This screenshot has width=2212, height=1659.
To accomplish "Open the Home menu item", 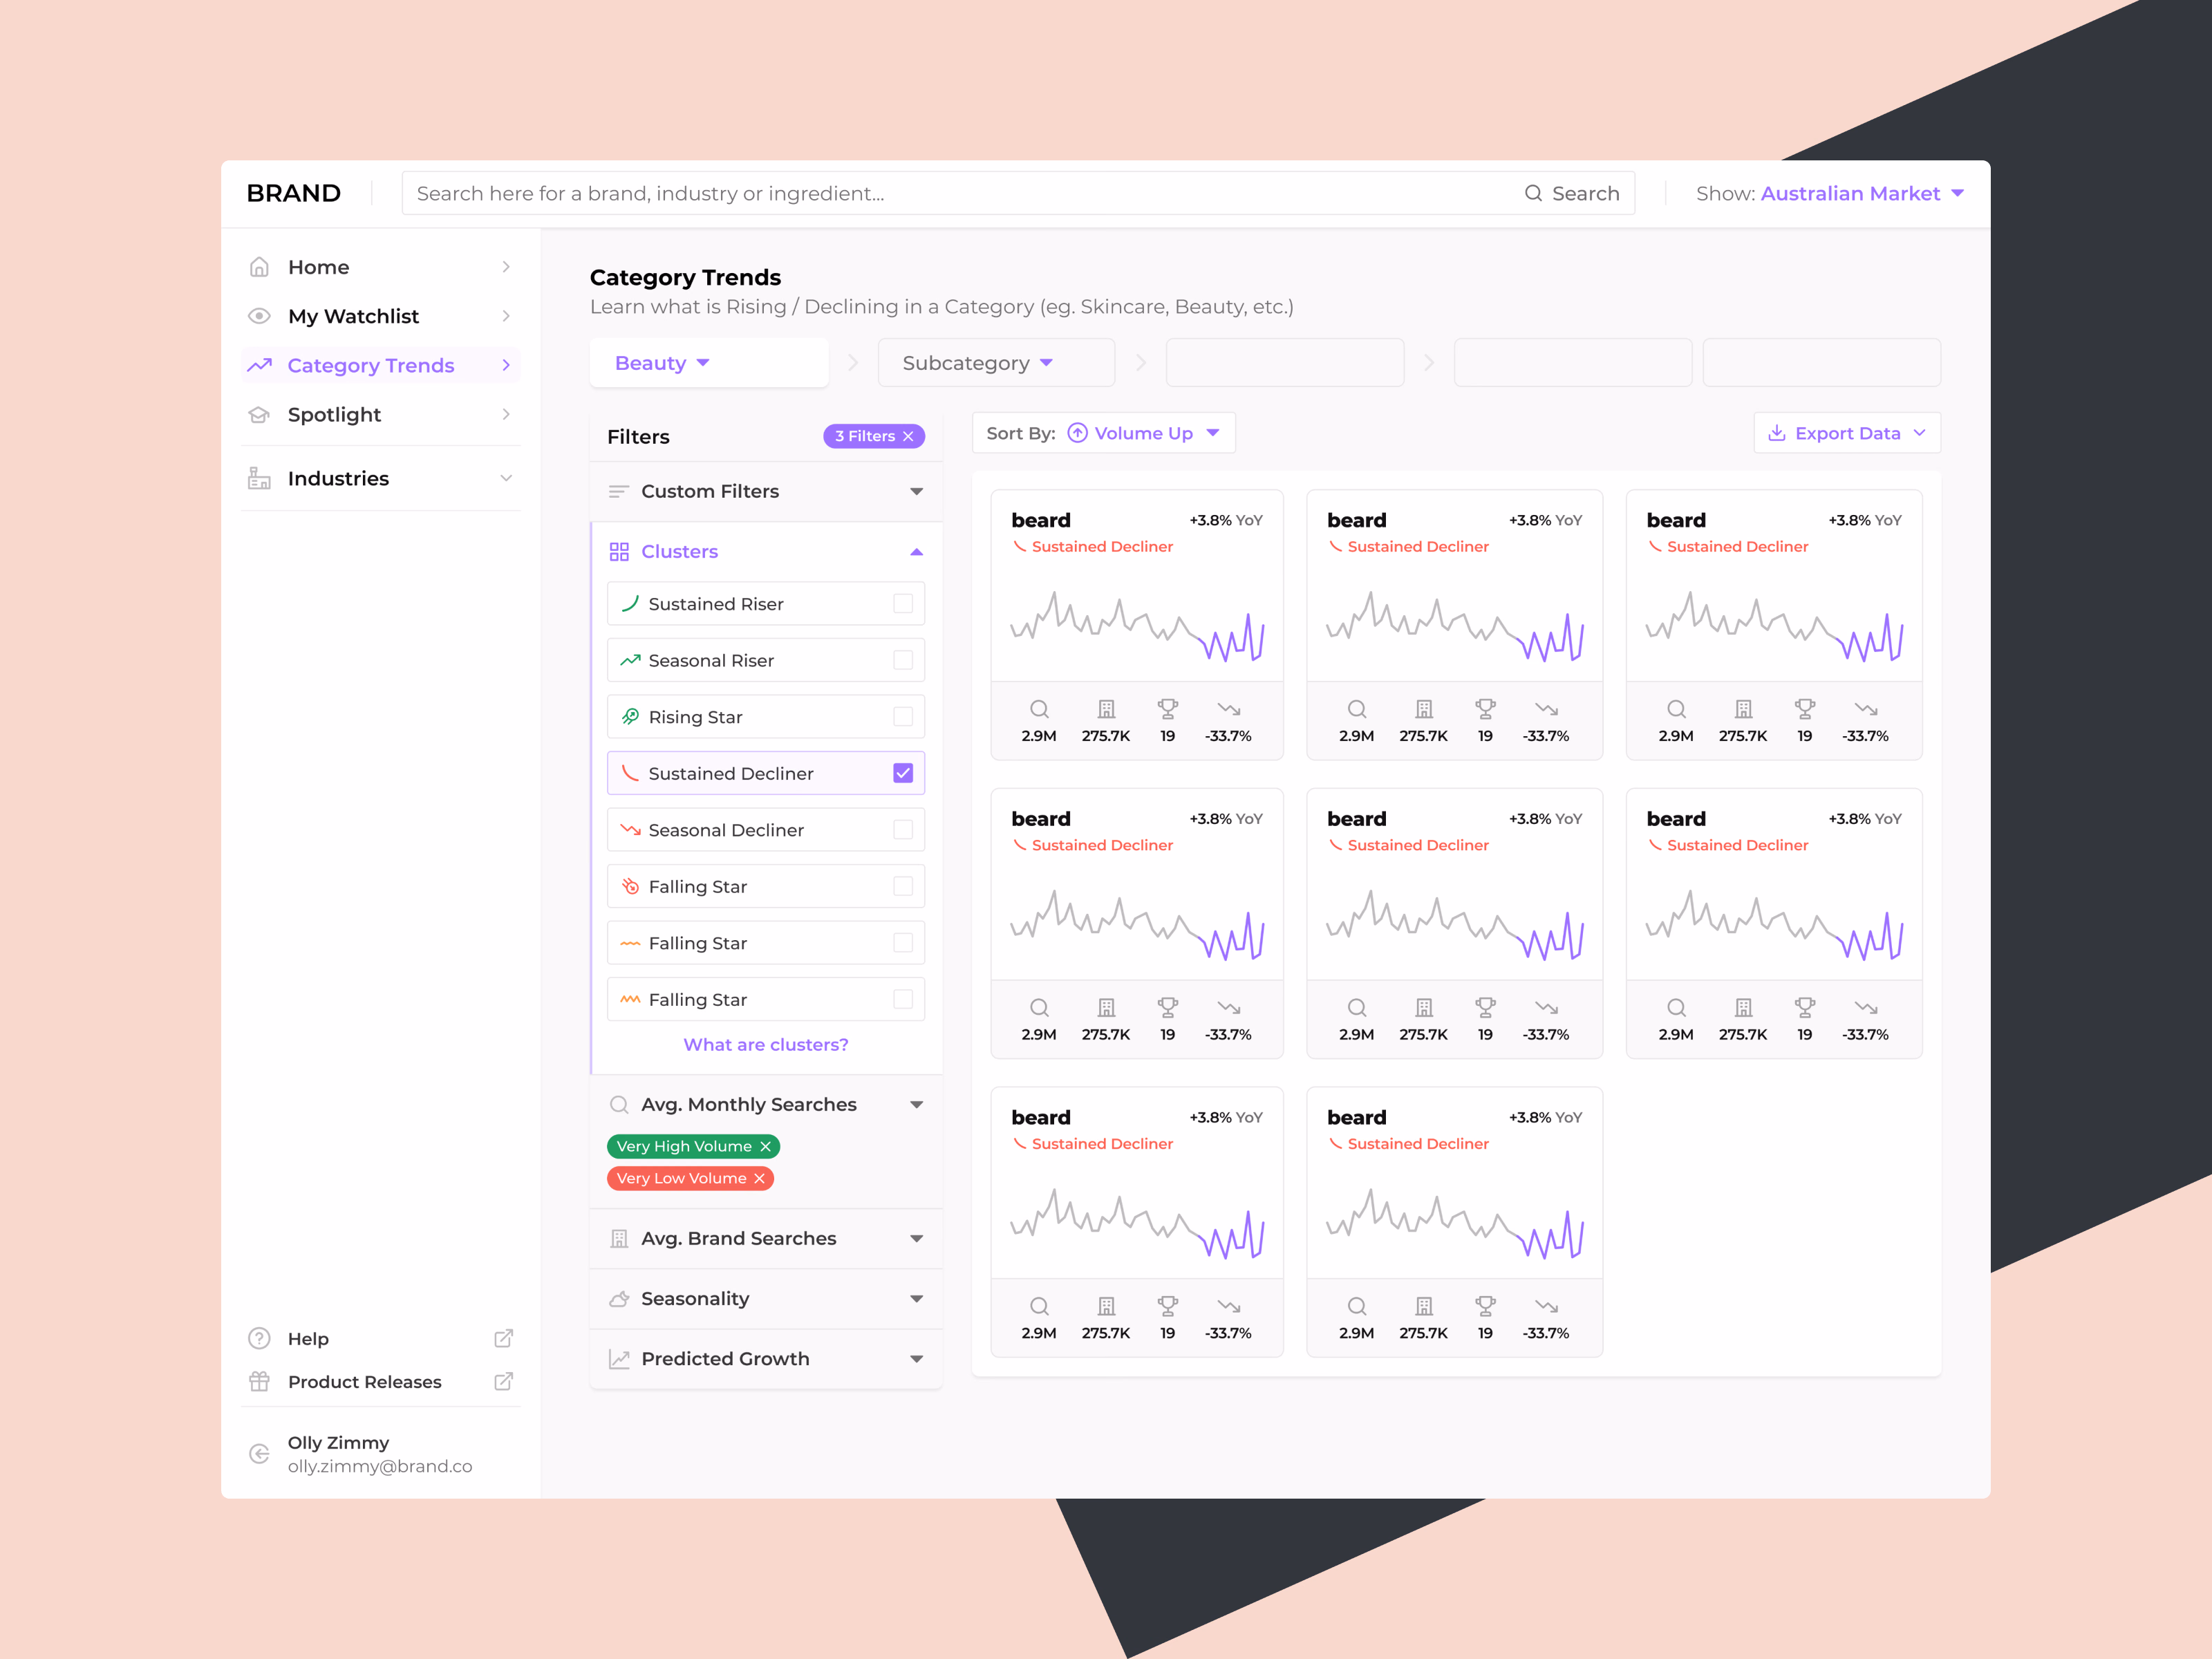I will 380,267.
